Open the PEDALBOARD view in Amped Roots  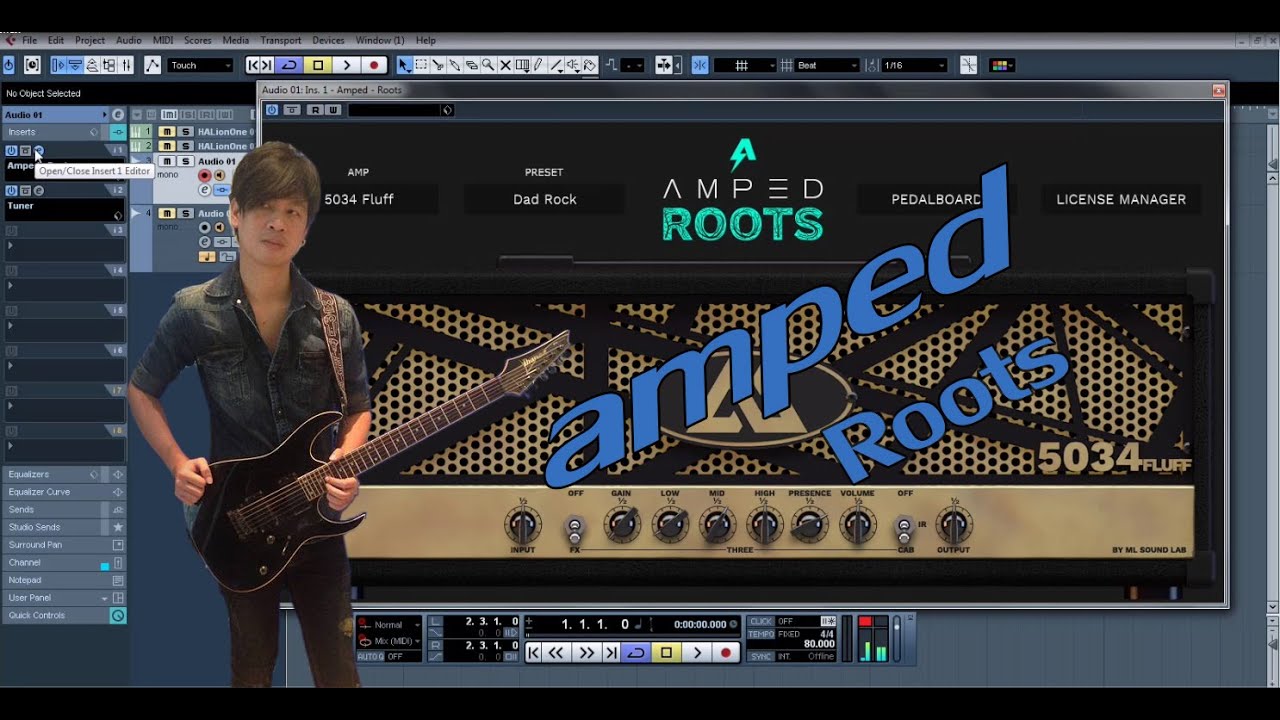[x=936, y=199]
